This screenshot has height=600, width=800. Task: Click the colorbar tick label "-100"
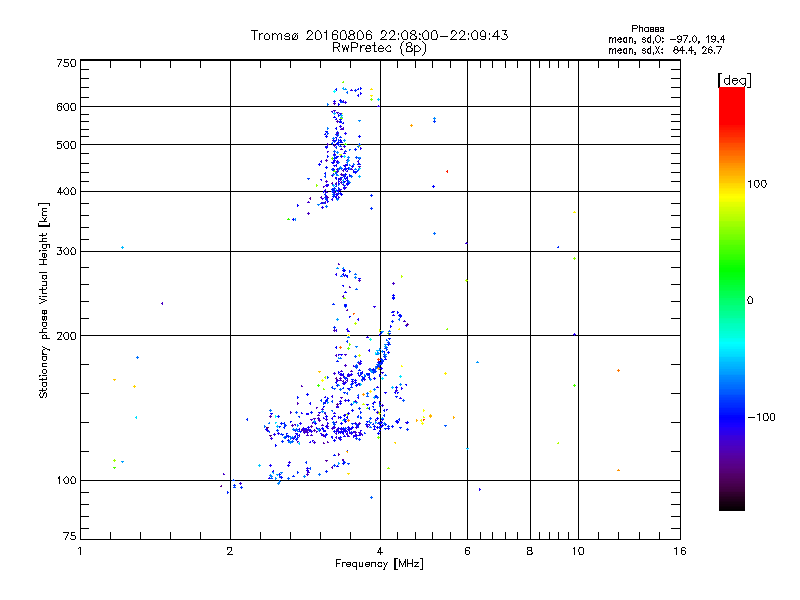point(761,417)
